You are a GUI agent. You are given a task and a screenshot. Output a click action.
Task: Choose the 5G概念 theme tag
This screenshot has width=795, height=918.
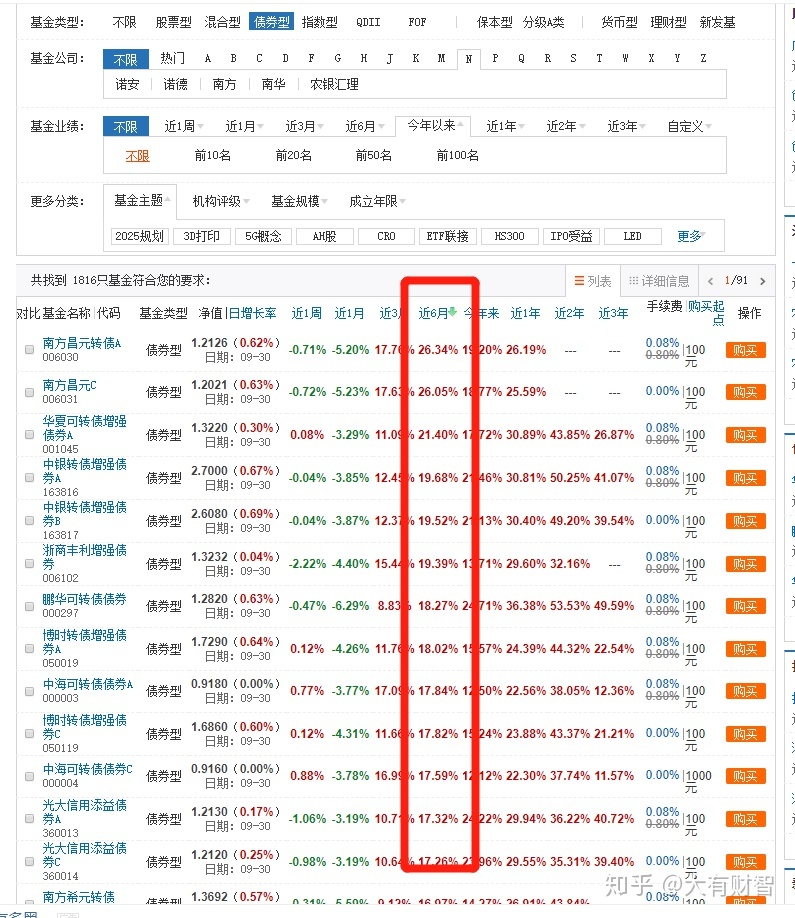pyautogui.click(x=263, y=236)
